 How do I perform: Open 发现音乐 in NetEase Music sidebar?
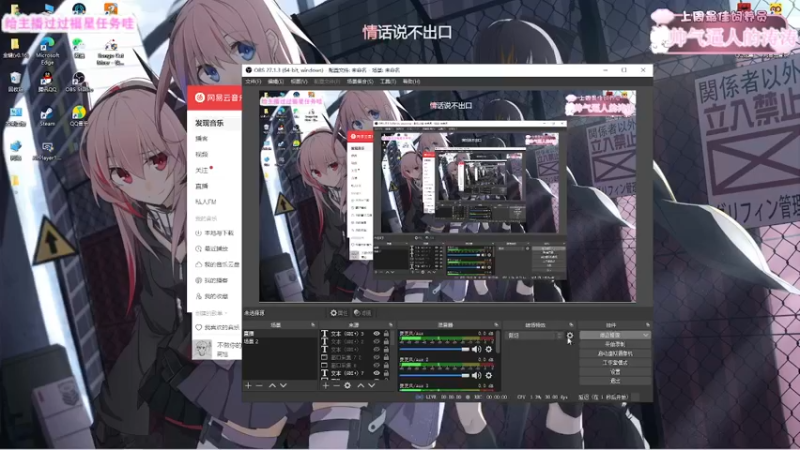tap(209, 123)
